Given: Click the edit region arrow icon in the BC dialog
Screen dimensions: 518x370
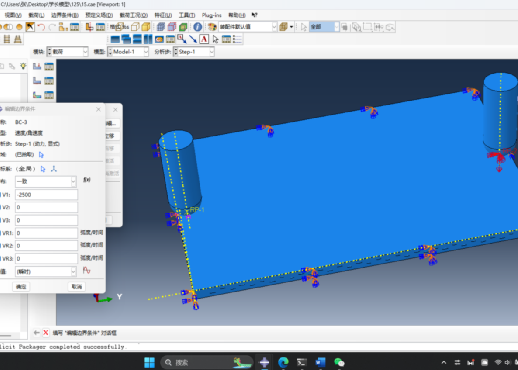Looking at the screenshot, I should 41,155.
